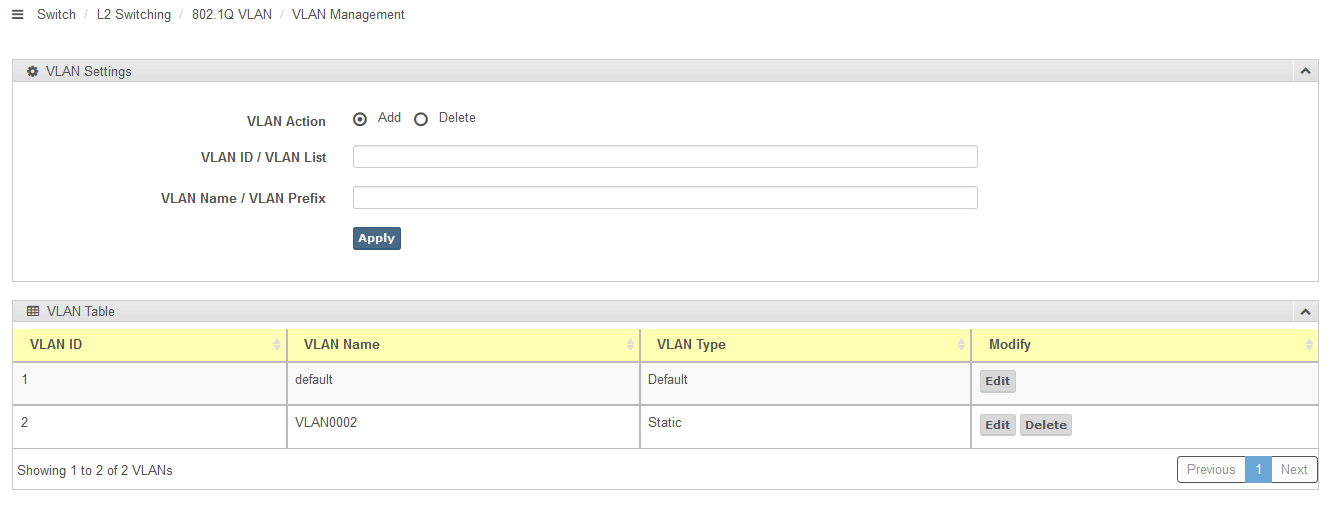The height and width of the screenshot is (505, 1332).
Task: Click the VLAN Table grid icon
Action: tap(33, 311)
